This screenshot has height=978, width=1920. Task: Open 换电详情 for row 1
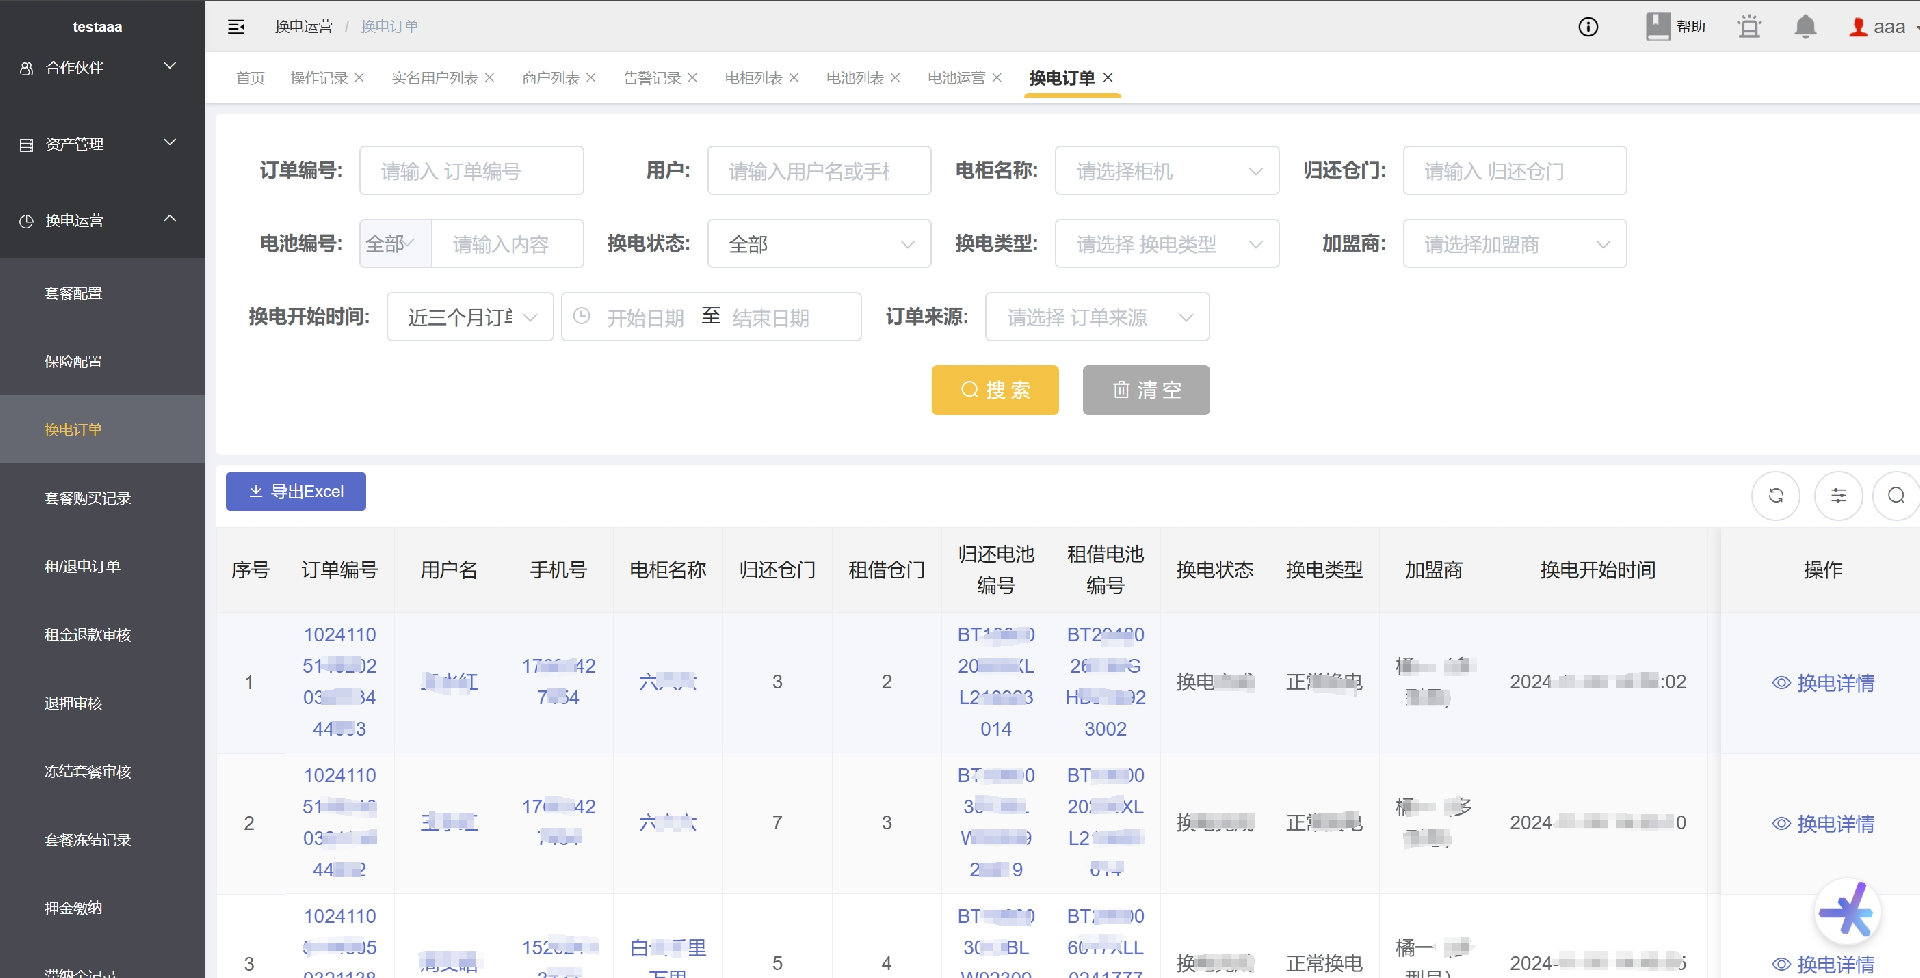(1822, 683)
